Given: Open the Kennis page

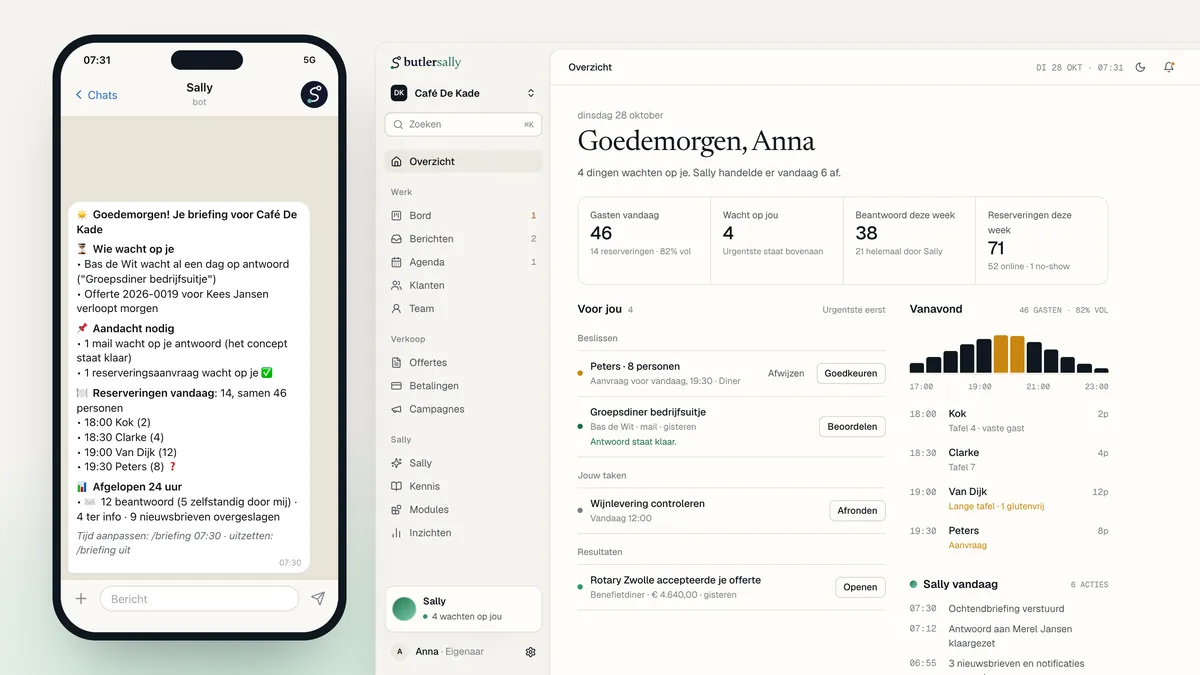Looking at the screenshot, I should [463, 486].
